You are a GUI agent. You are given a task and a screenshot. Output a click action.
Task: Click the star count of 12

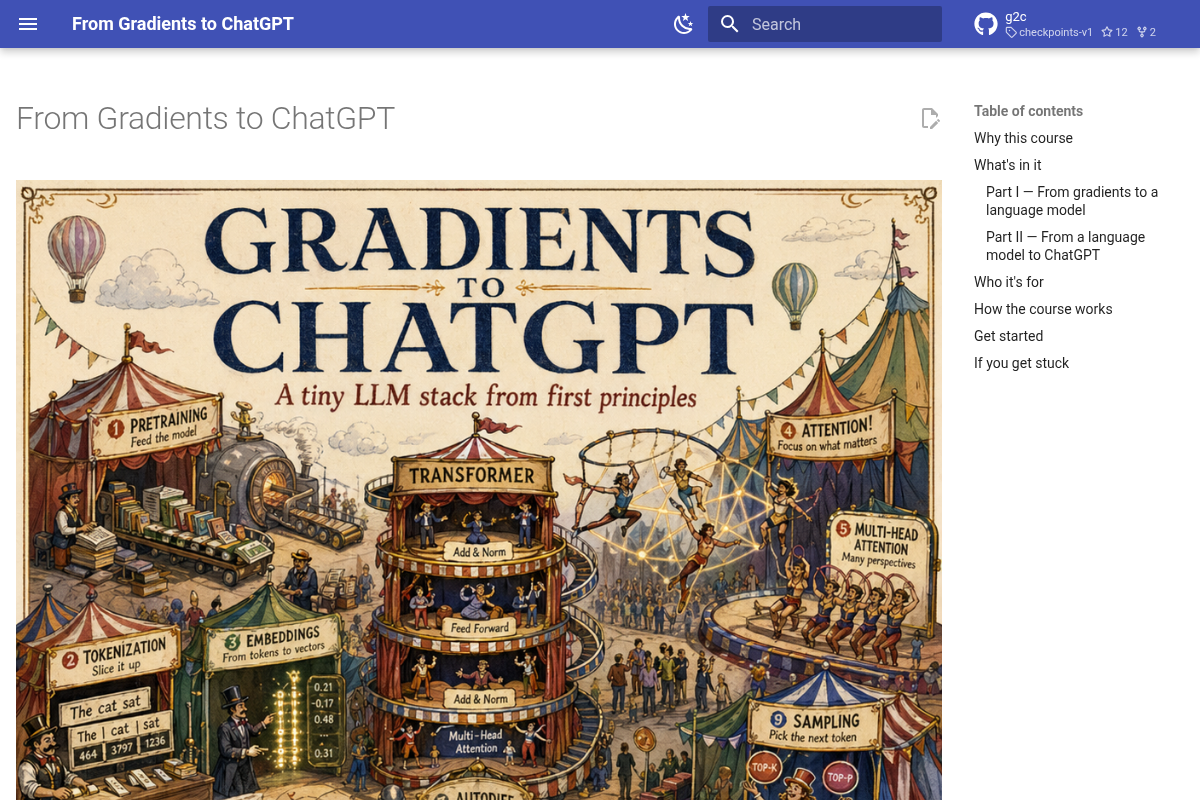pyautogui.click(x=1114, y=32)
